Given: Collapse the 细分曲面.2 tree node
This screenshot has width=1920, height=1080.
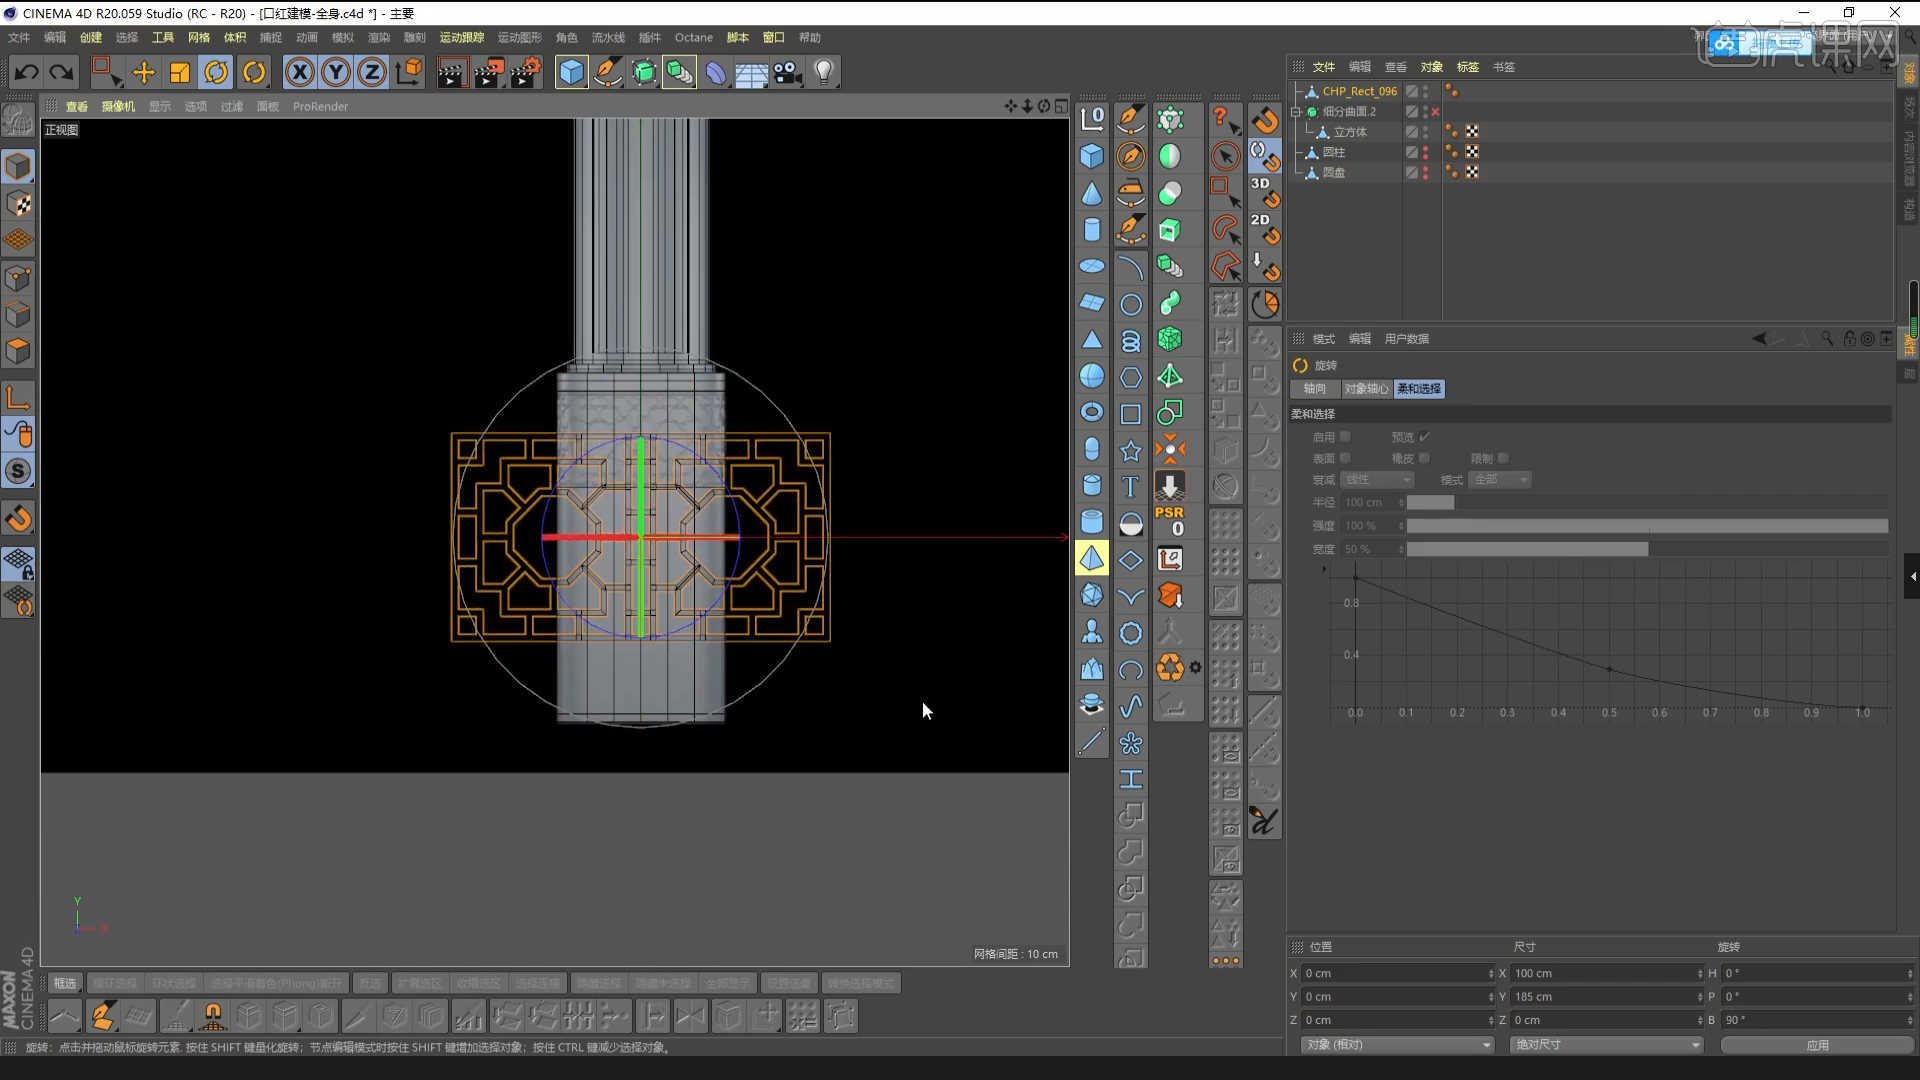Looking at the screenshot, I should point(1297,112).
